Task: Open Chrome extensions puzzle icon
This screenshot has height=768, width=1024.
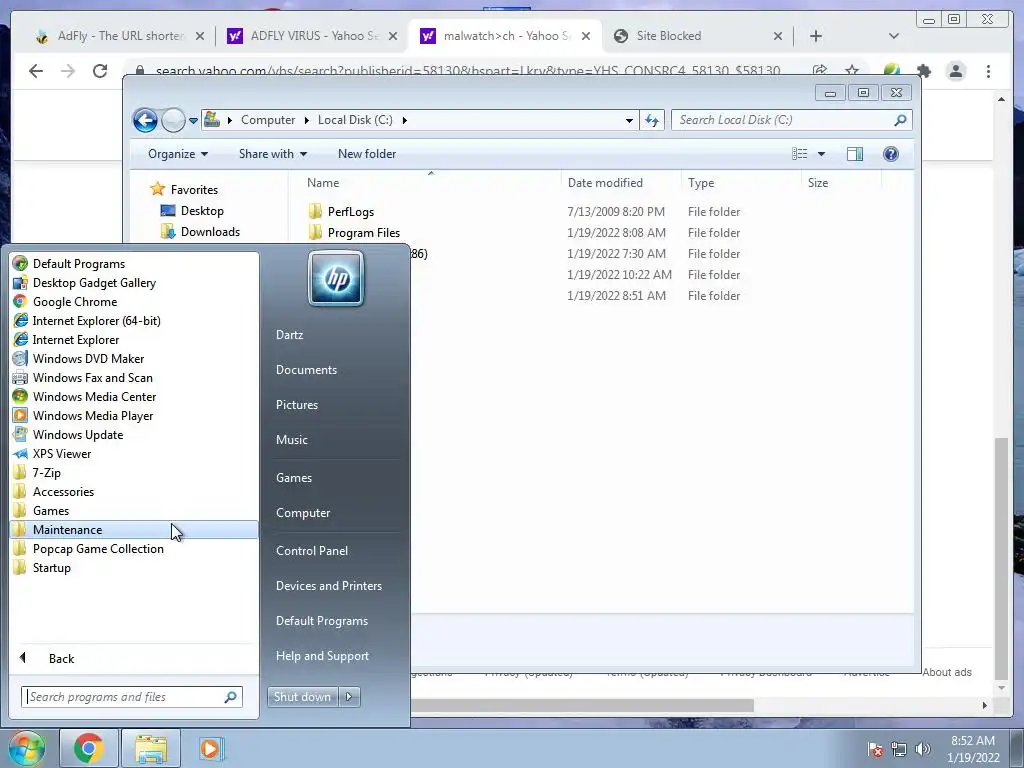Action: point(923,71)
